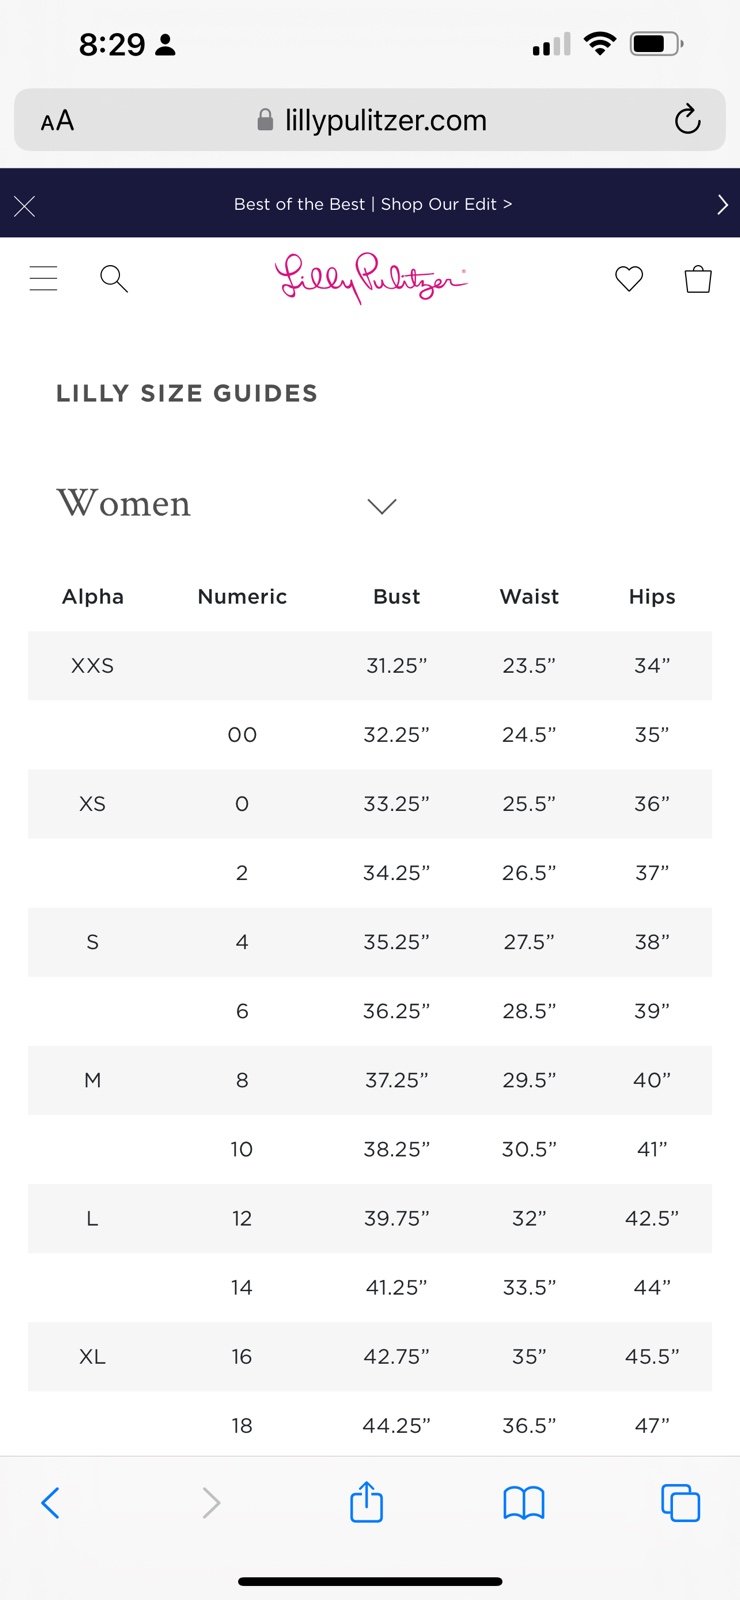The width and height of the screenshot is (740, 1600).
Task: Show open tabs in Safari
Action: (680, 1502)
